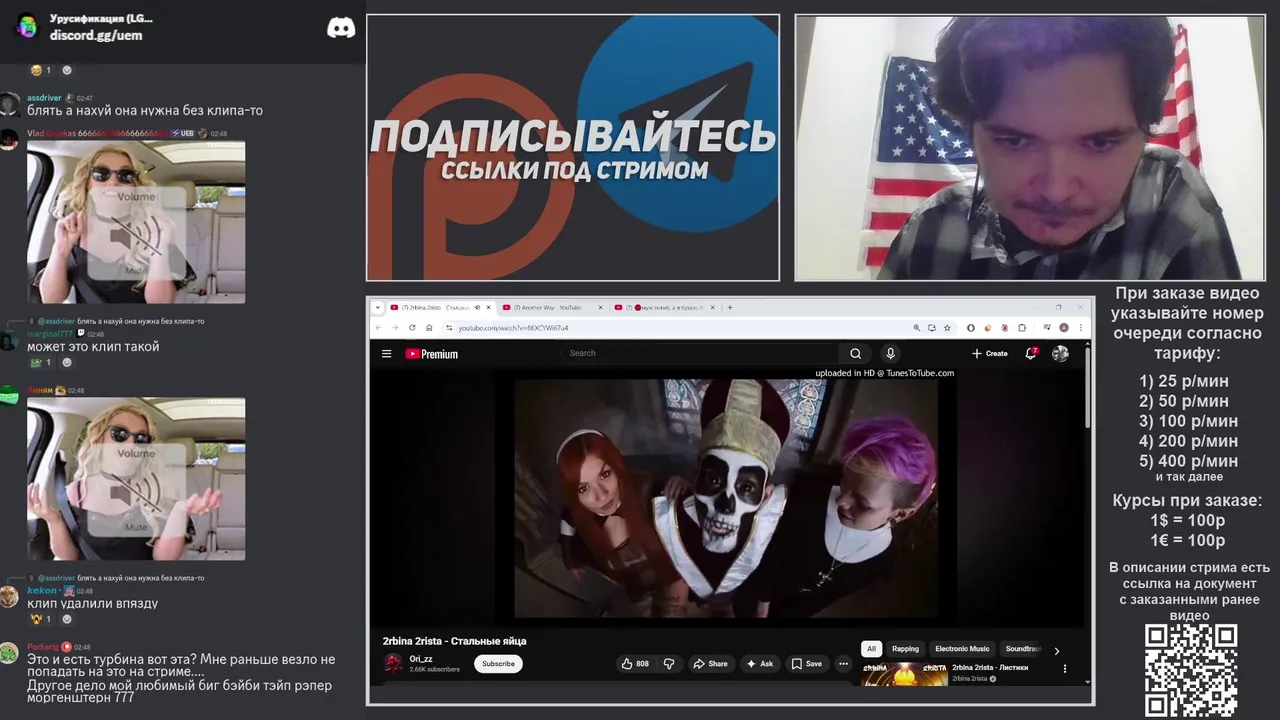This screenshot has width=1280, height=720.
Task: Click the browser forward arrow
Action: [x=395, y=327]
